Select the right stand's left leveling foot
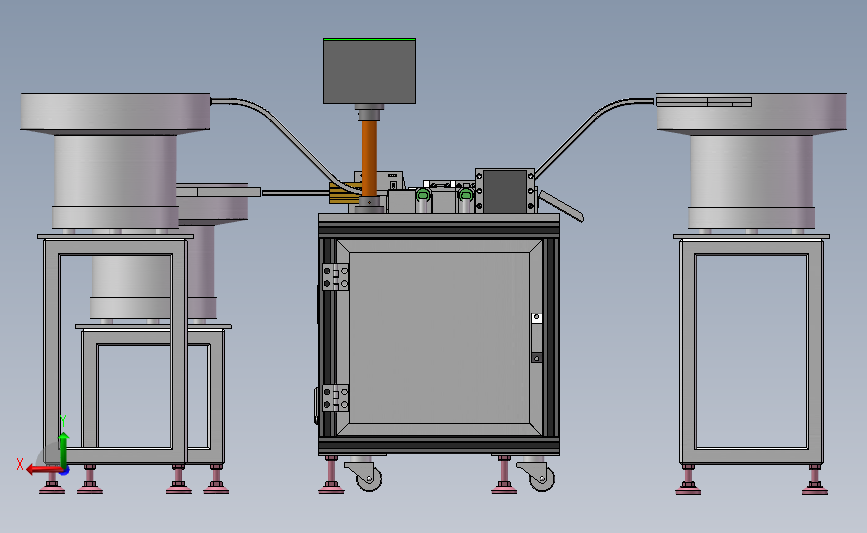Viewport: 867px width, 533px height. click(x=688, y=480)
